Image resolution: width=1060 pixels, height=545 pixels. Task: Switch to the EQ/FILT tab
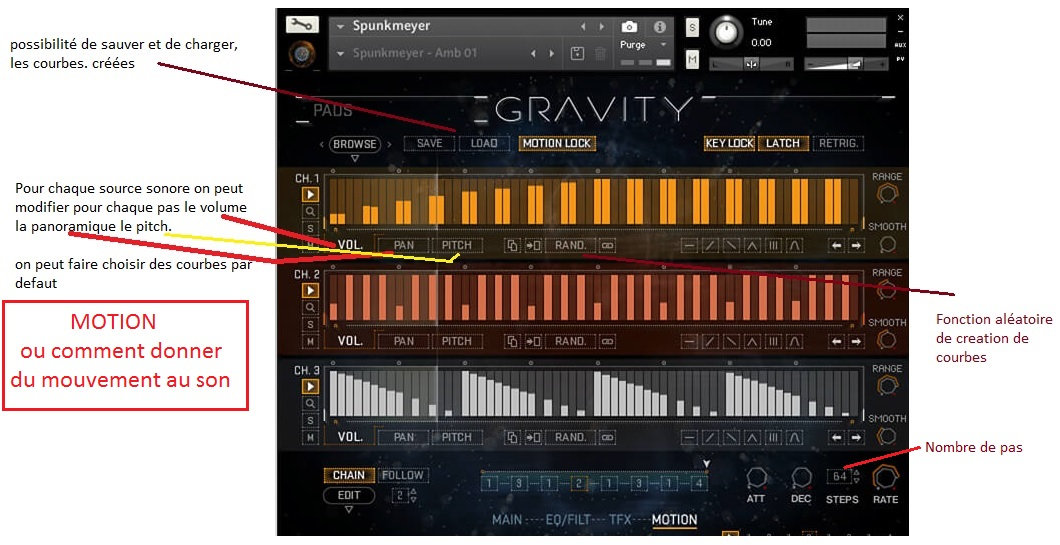click(x=569, y=519)
